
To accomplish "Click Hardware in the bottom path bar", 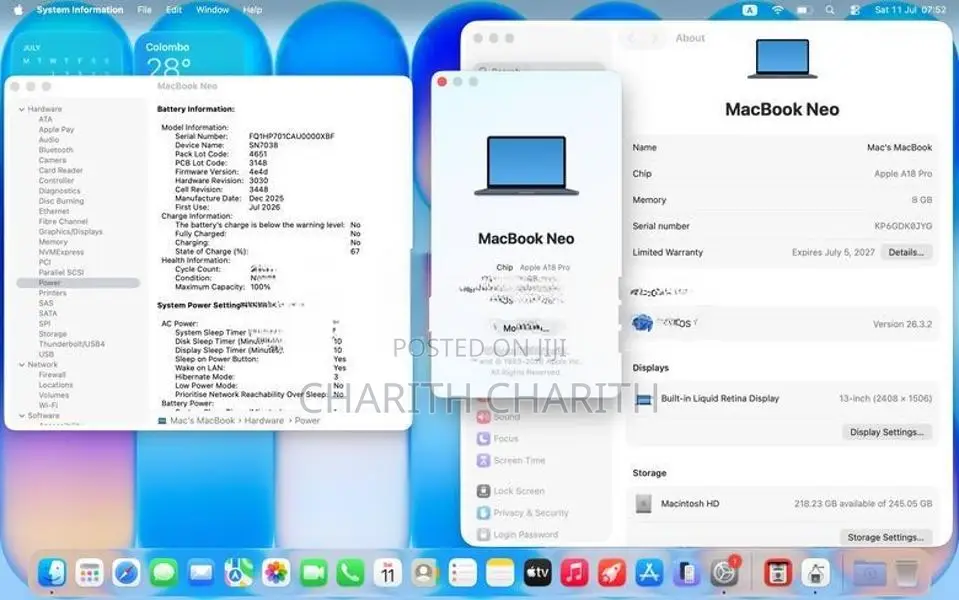I will click(264, 421).
